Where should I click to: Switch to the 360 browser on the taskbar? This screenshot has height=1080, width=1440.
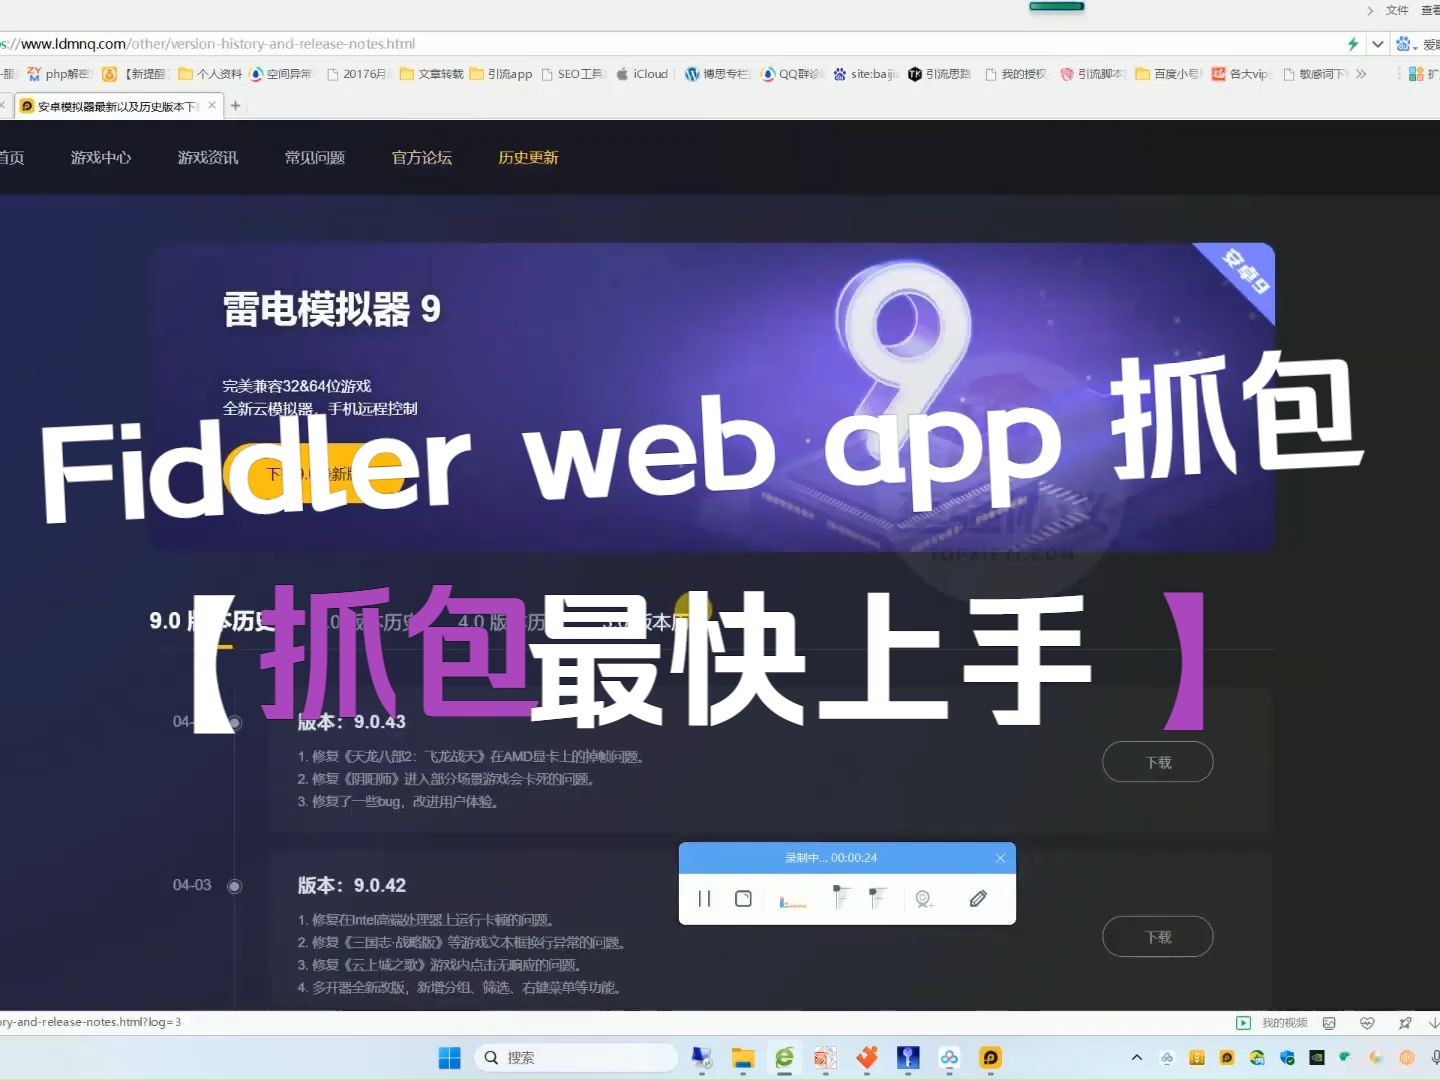tap(784, 1058)
